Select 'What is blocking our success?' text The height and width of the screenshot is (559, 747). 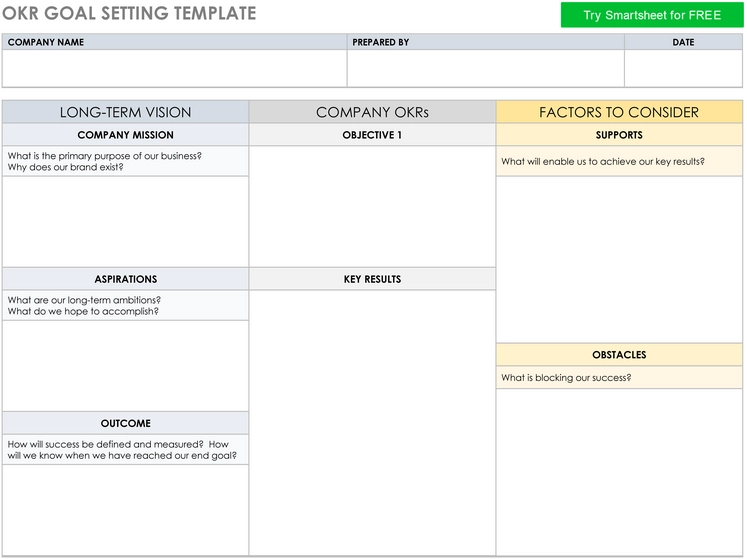(x=566, y=377)
